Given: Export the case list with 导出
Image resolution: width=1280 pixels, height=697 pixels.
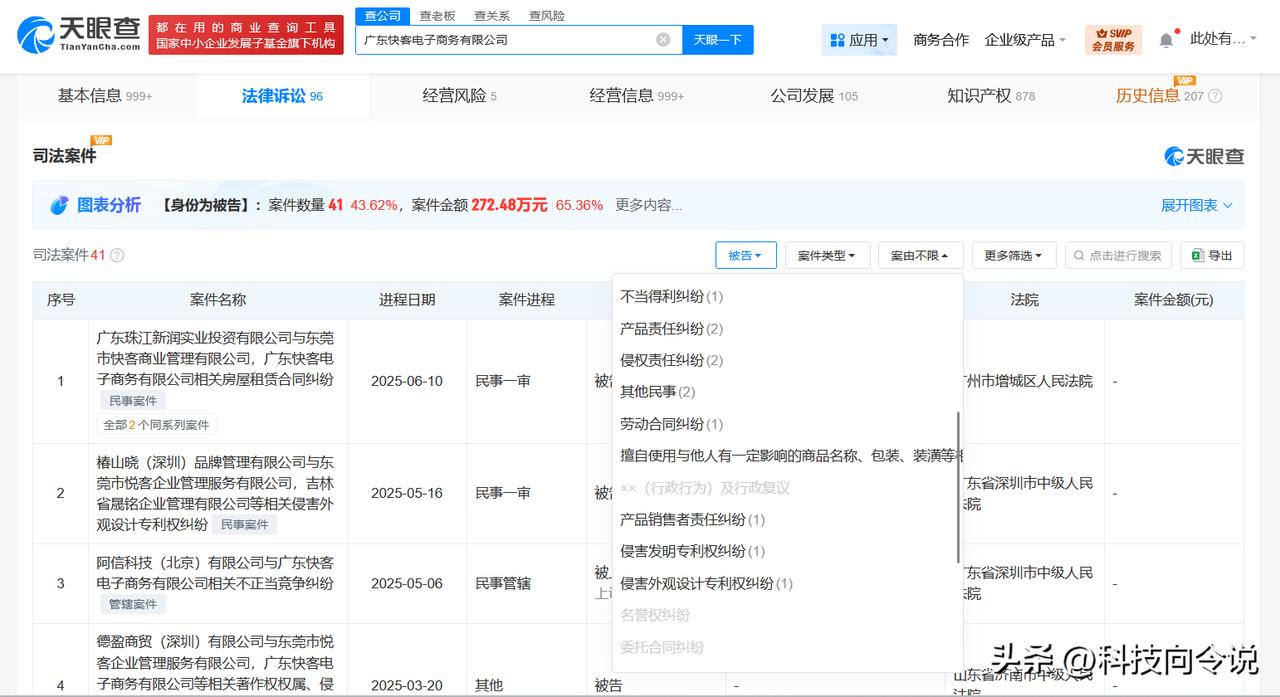Looking at the screenshot, I should (x=1212, y=256).
